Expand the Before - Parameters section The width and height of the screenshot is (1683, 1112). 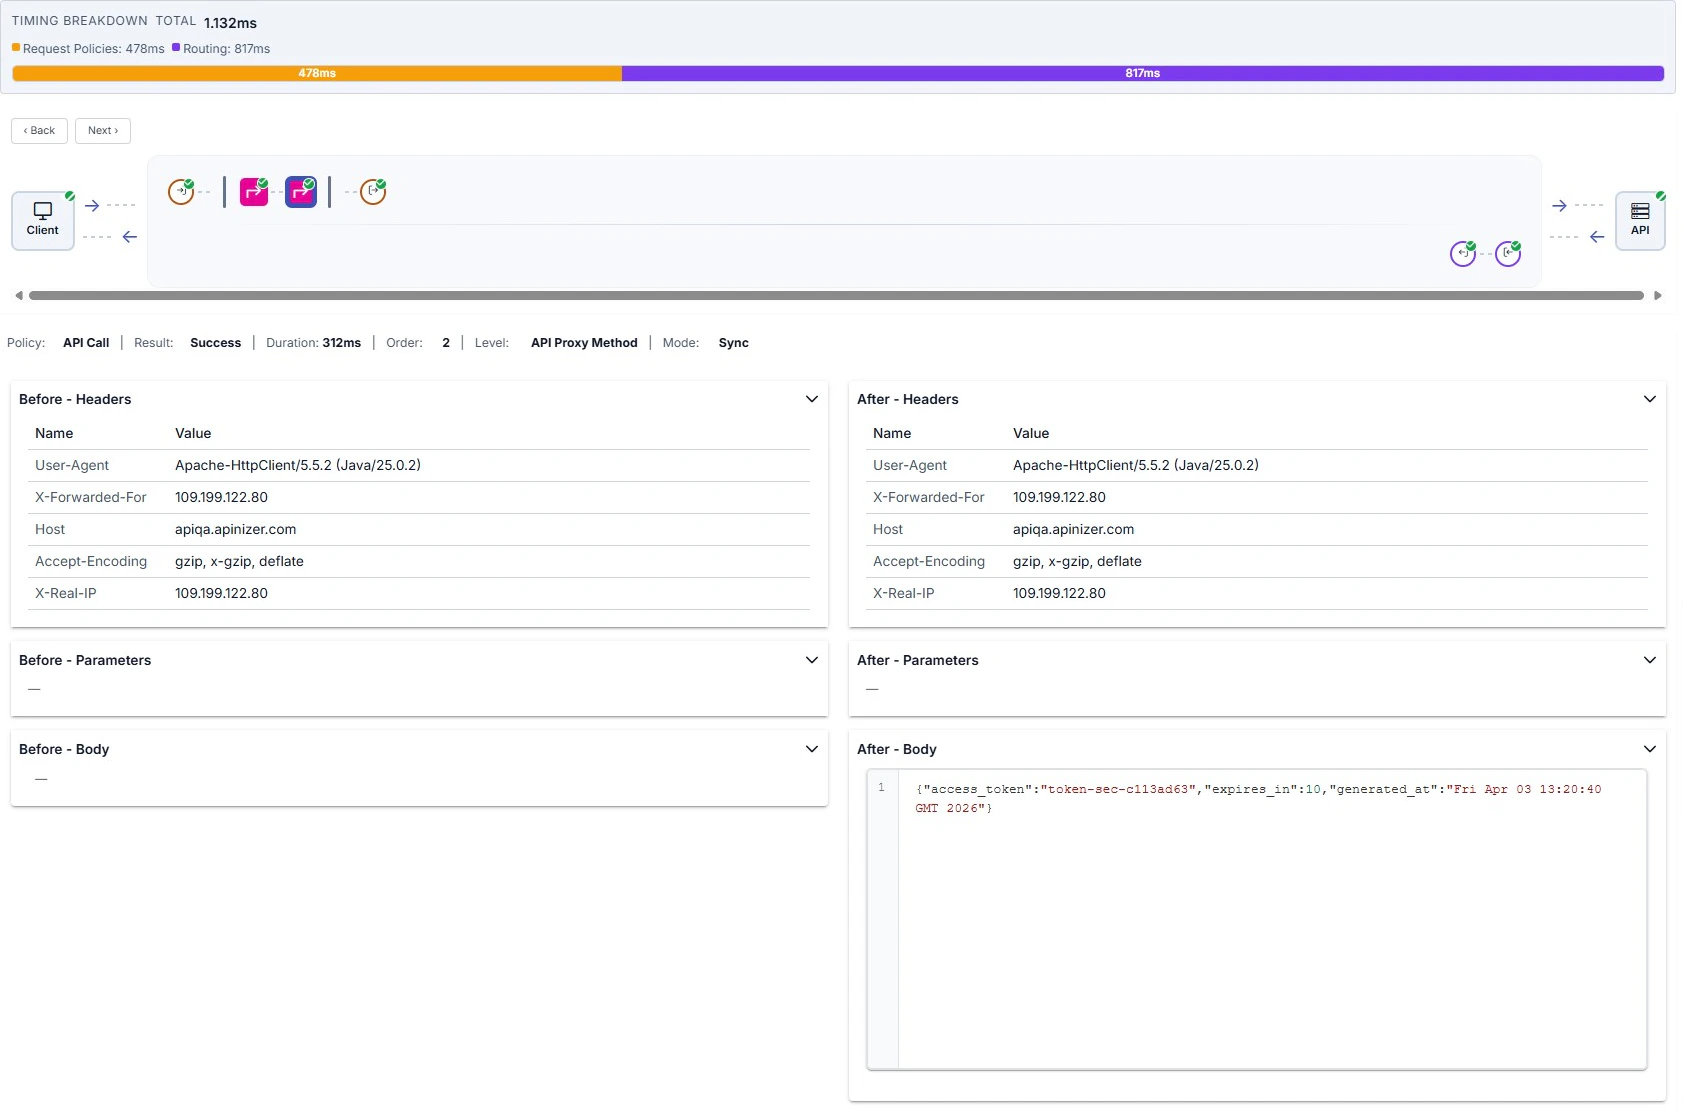(x=812, y=660)
